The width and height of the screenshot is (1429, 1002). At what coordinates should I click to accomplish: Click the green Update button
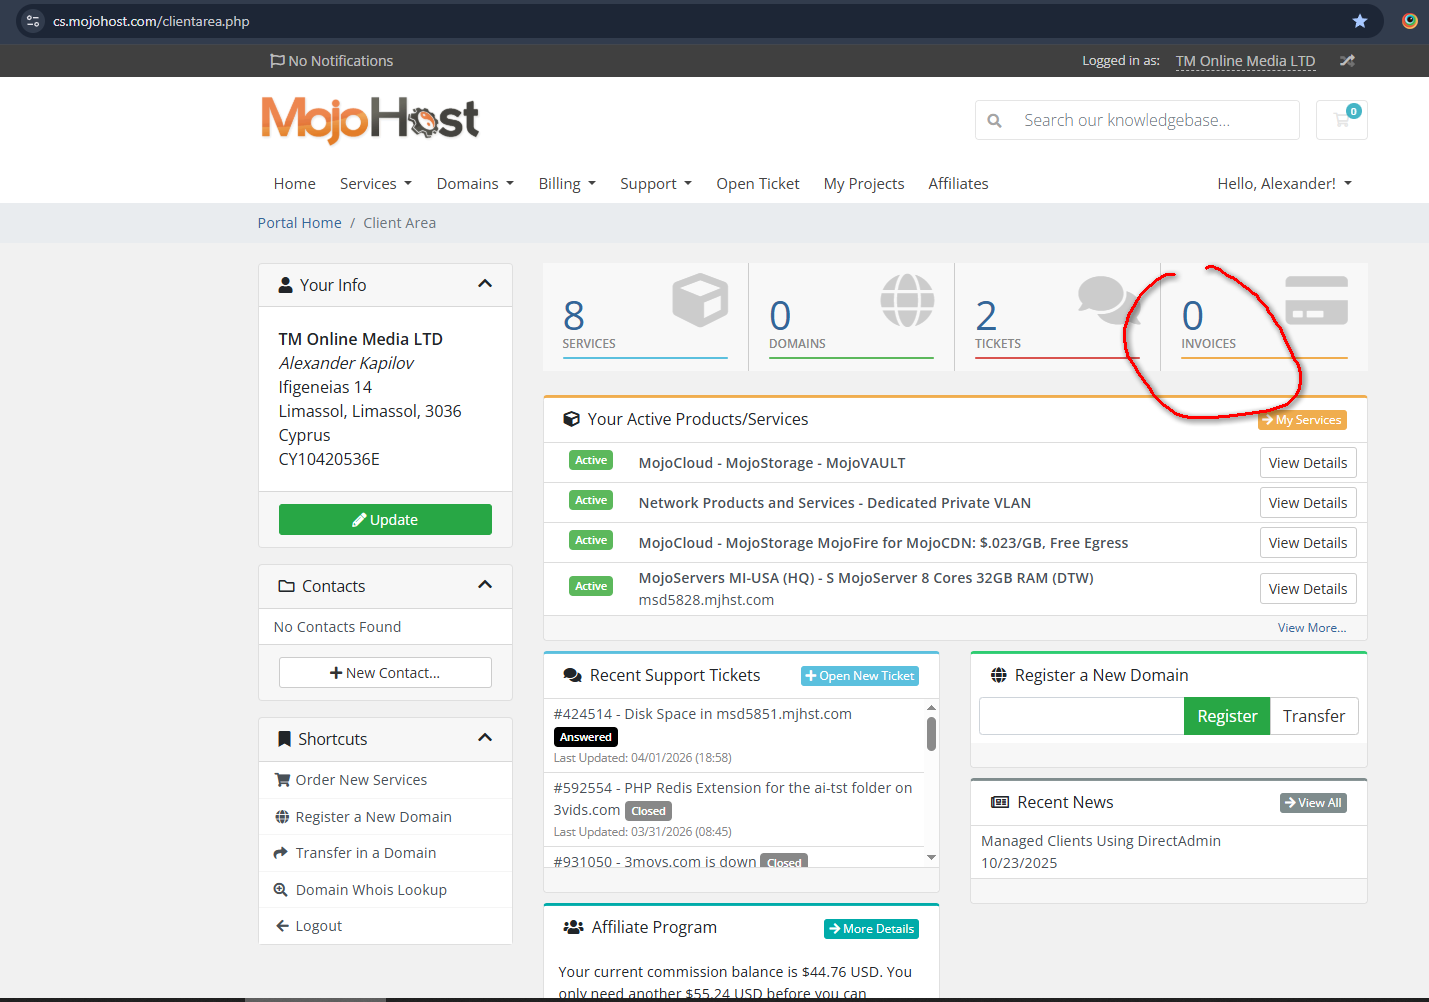385,520
